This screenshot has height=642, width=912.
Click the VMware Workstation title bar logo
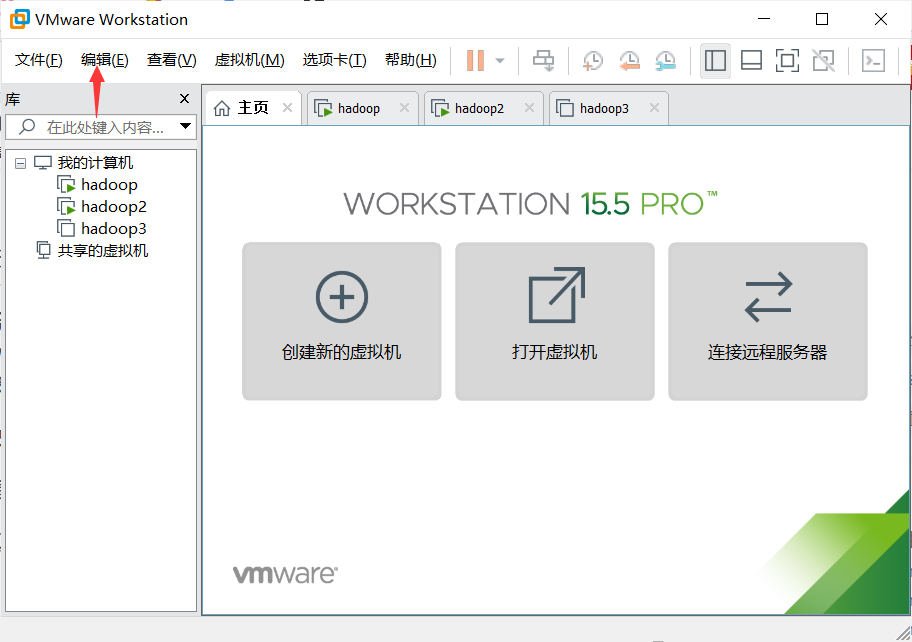tap(20, 19)
